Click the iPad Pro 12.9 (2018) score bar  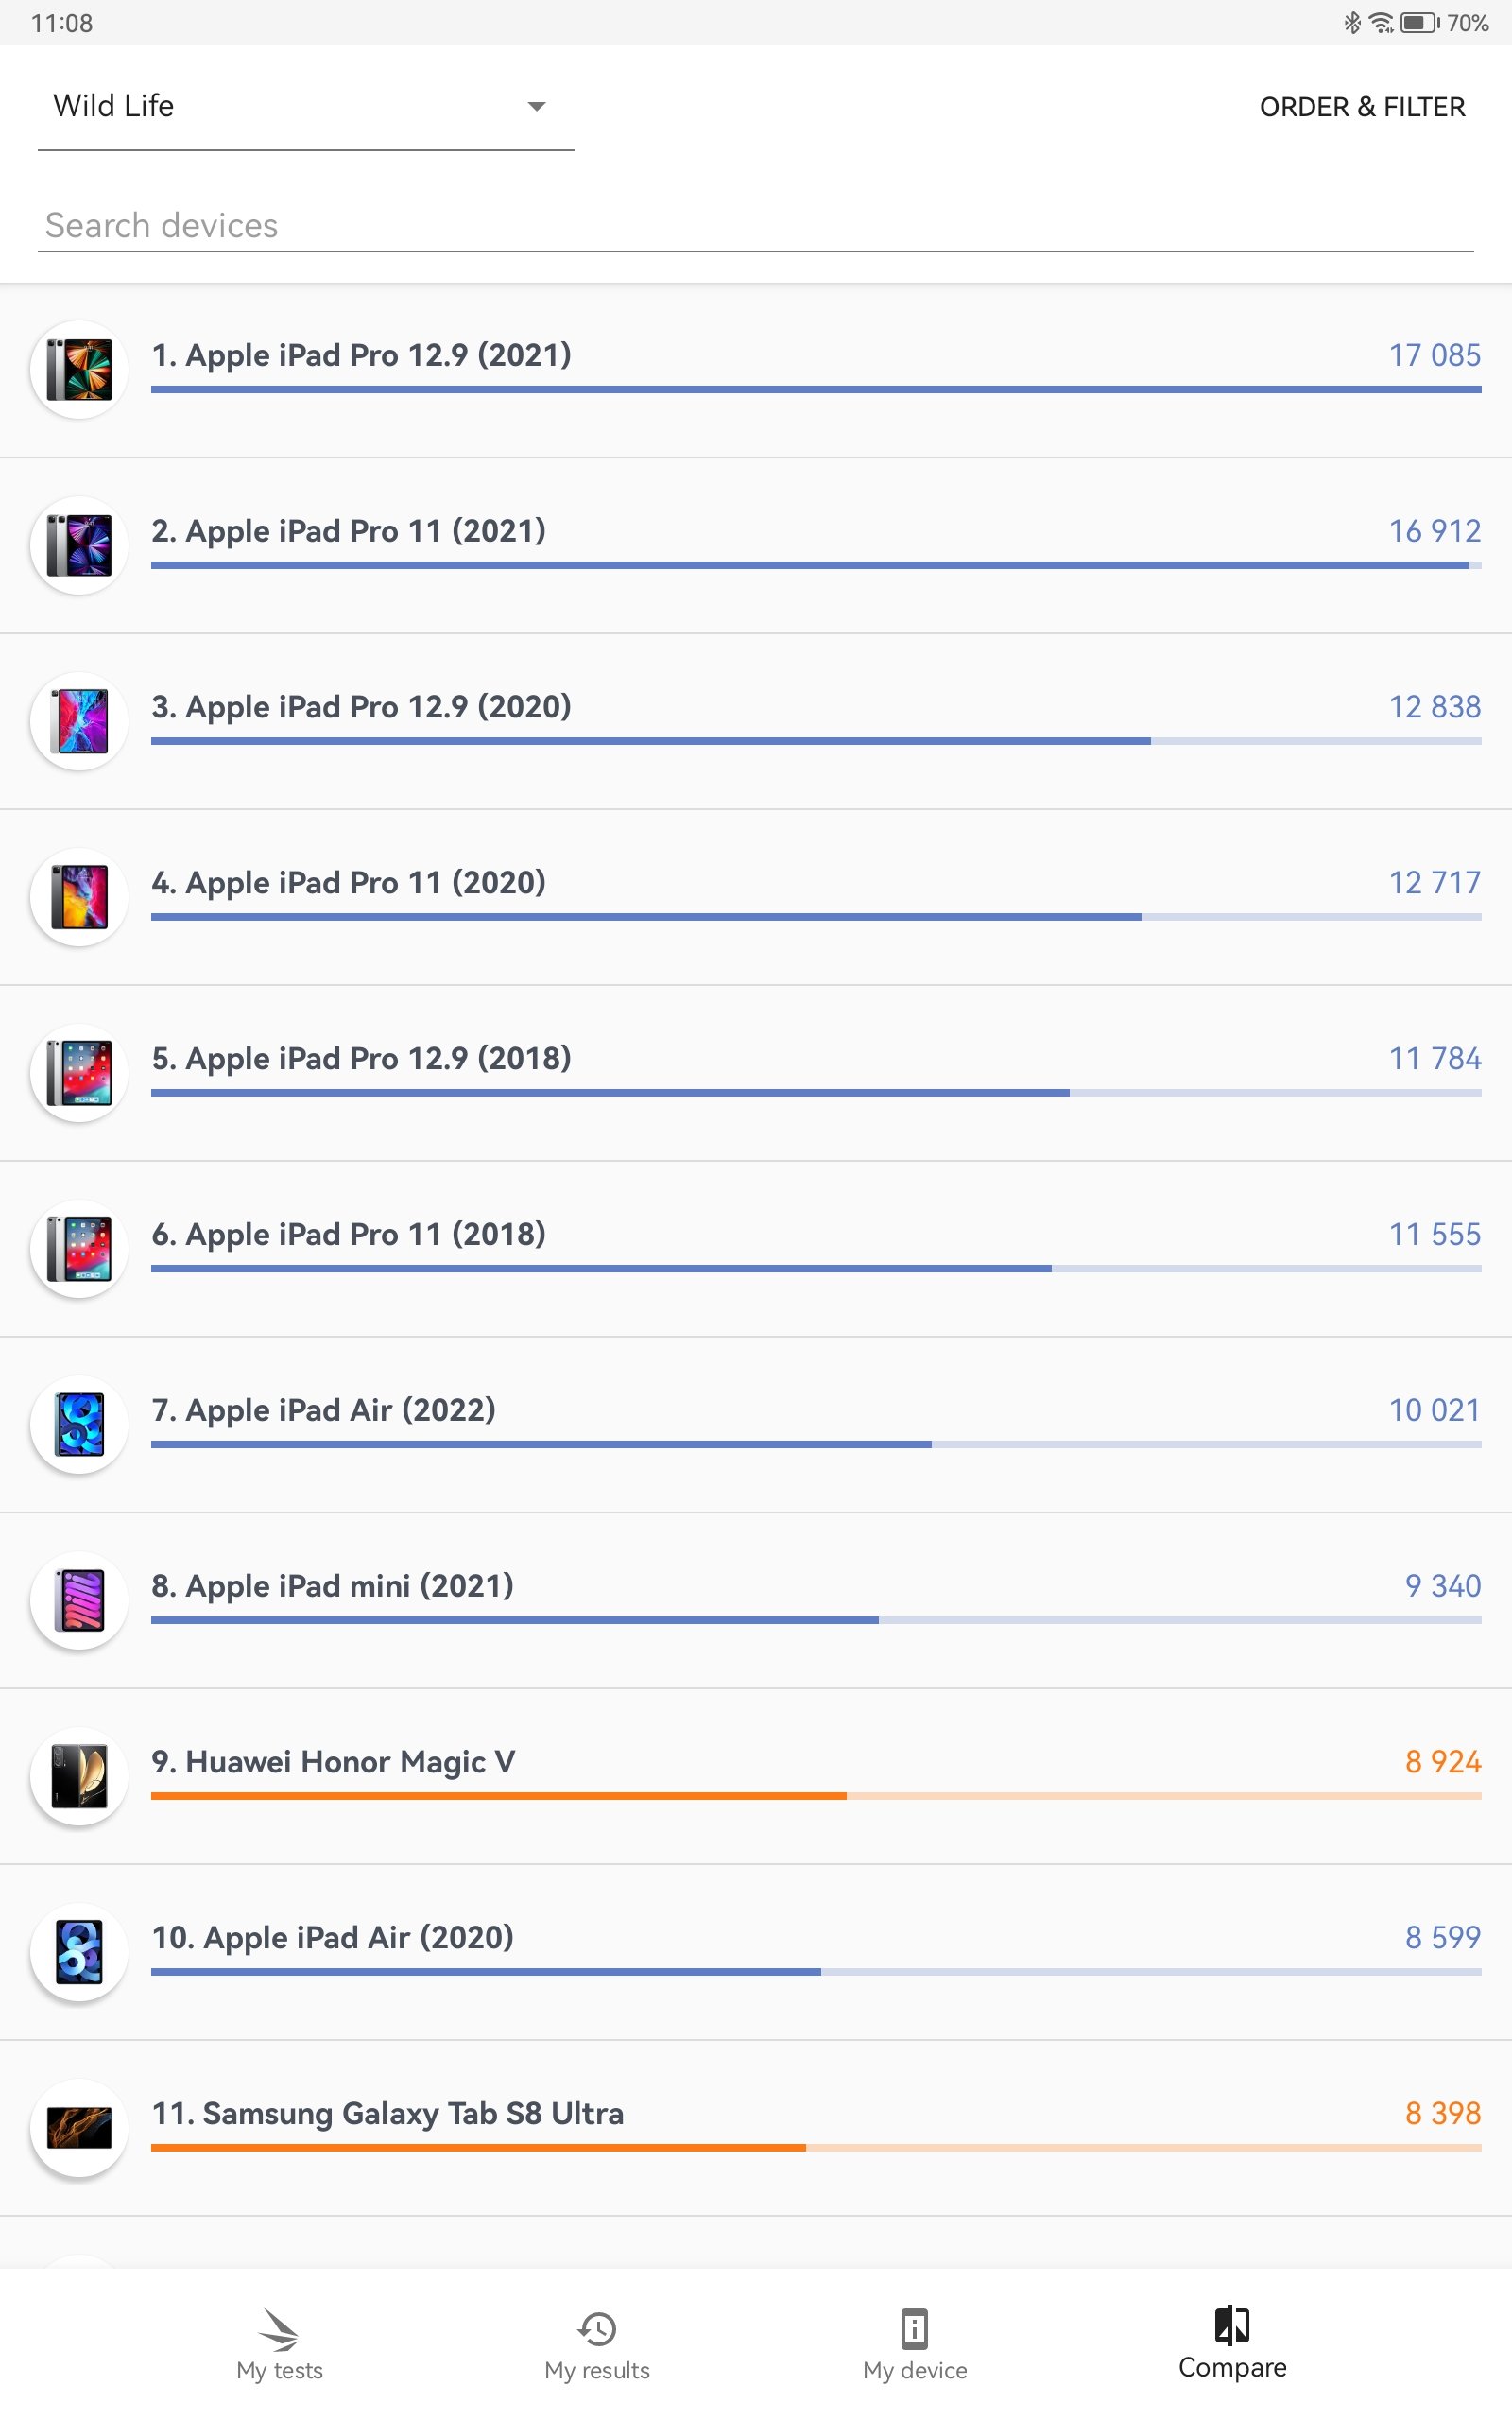pos(816,1093)
